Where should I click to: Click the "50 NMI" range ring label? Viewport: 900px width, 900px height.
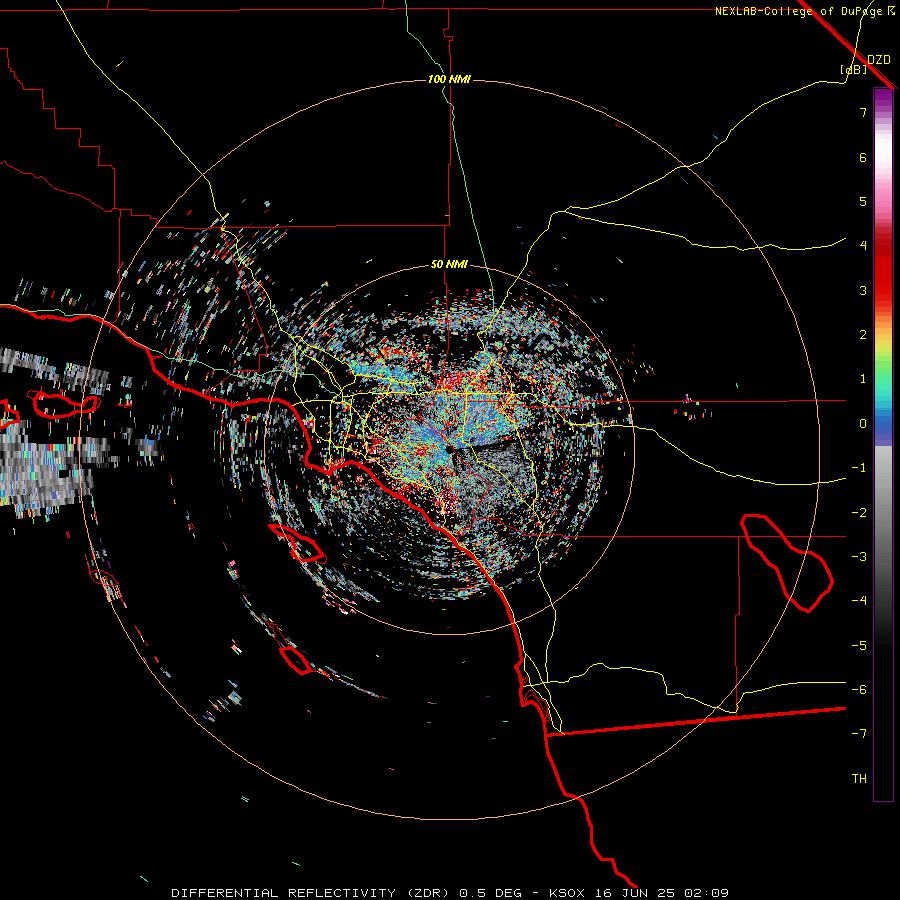(x=449, y=264)
